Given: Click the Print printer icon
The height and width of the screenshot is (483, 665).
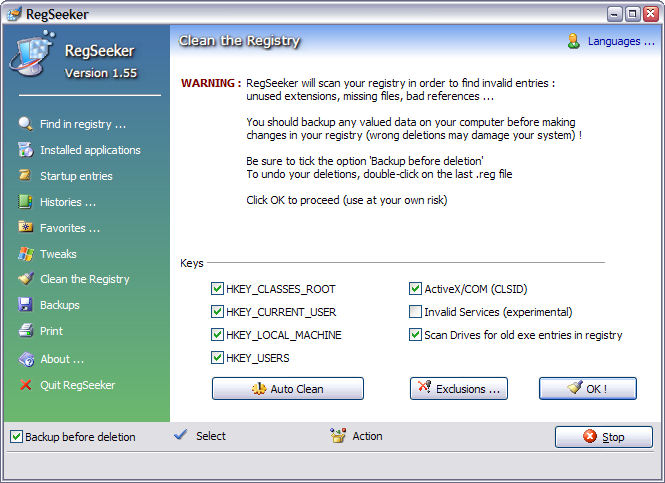Looking at the screenshot, I should pyautogui.click(x=25, y=330).
